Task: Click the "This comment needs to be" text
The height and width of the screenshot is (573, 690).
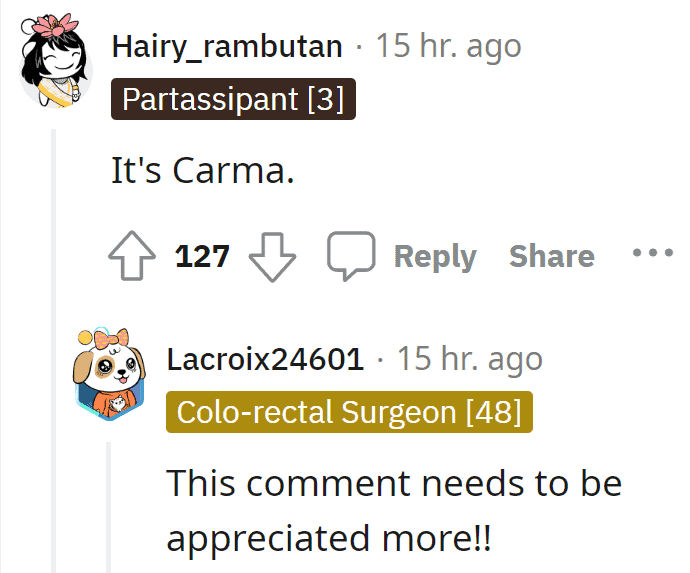Action: [x=394, y=483]
